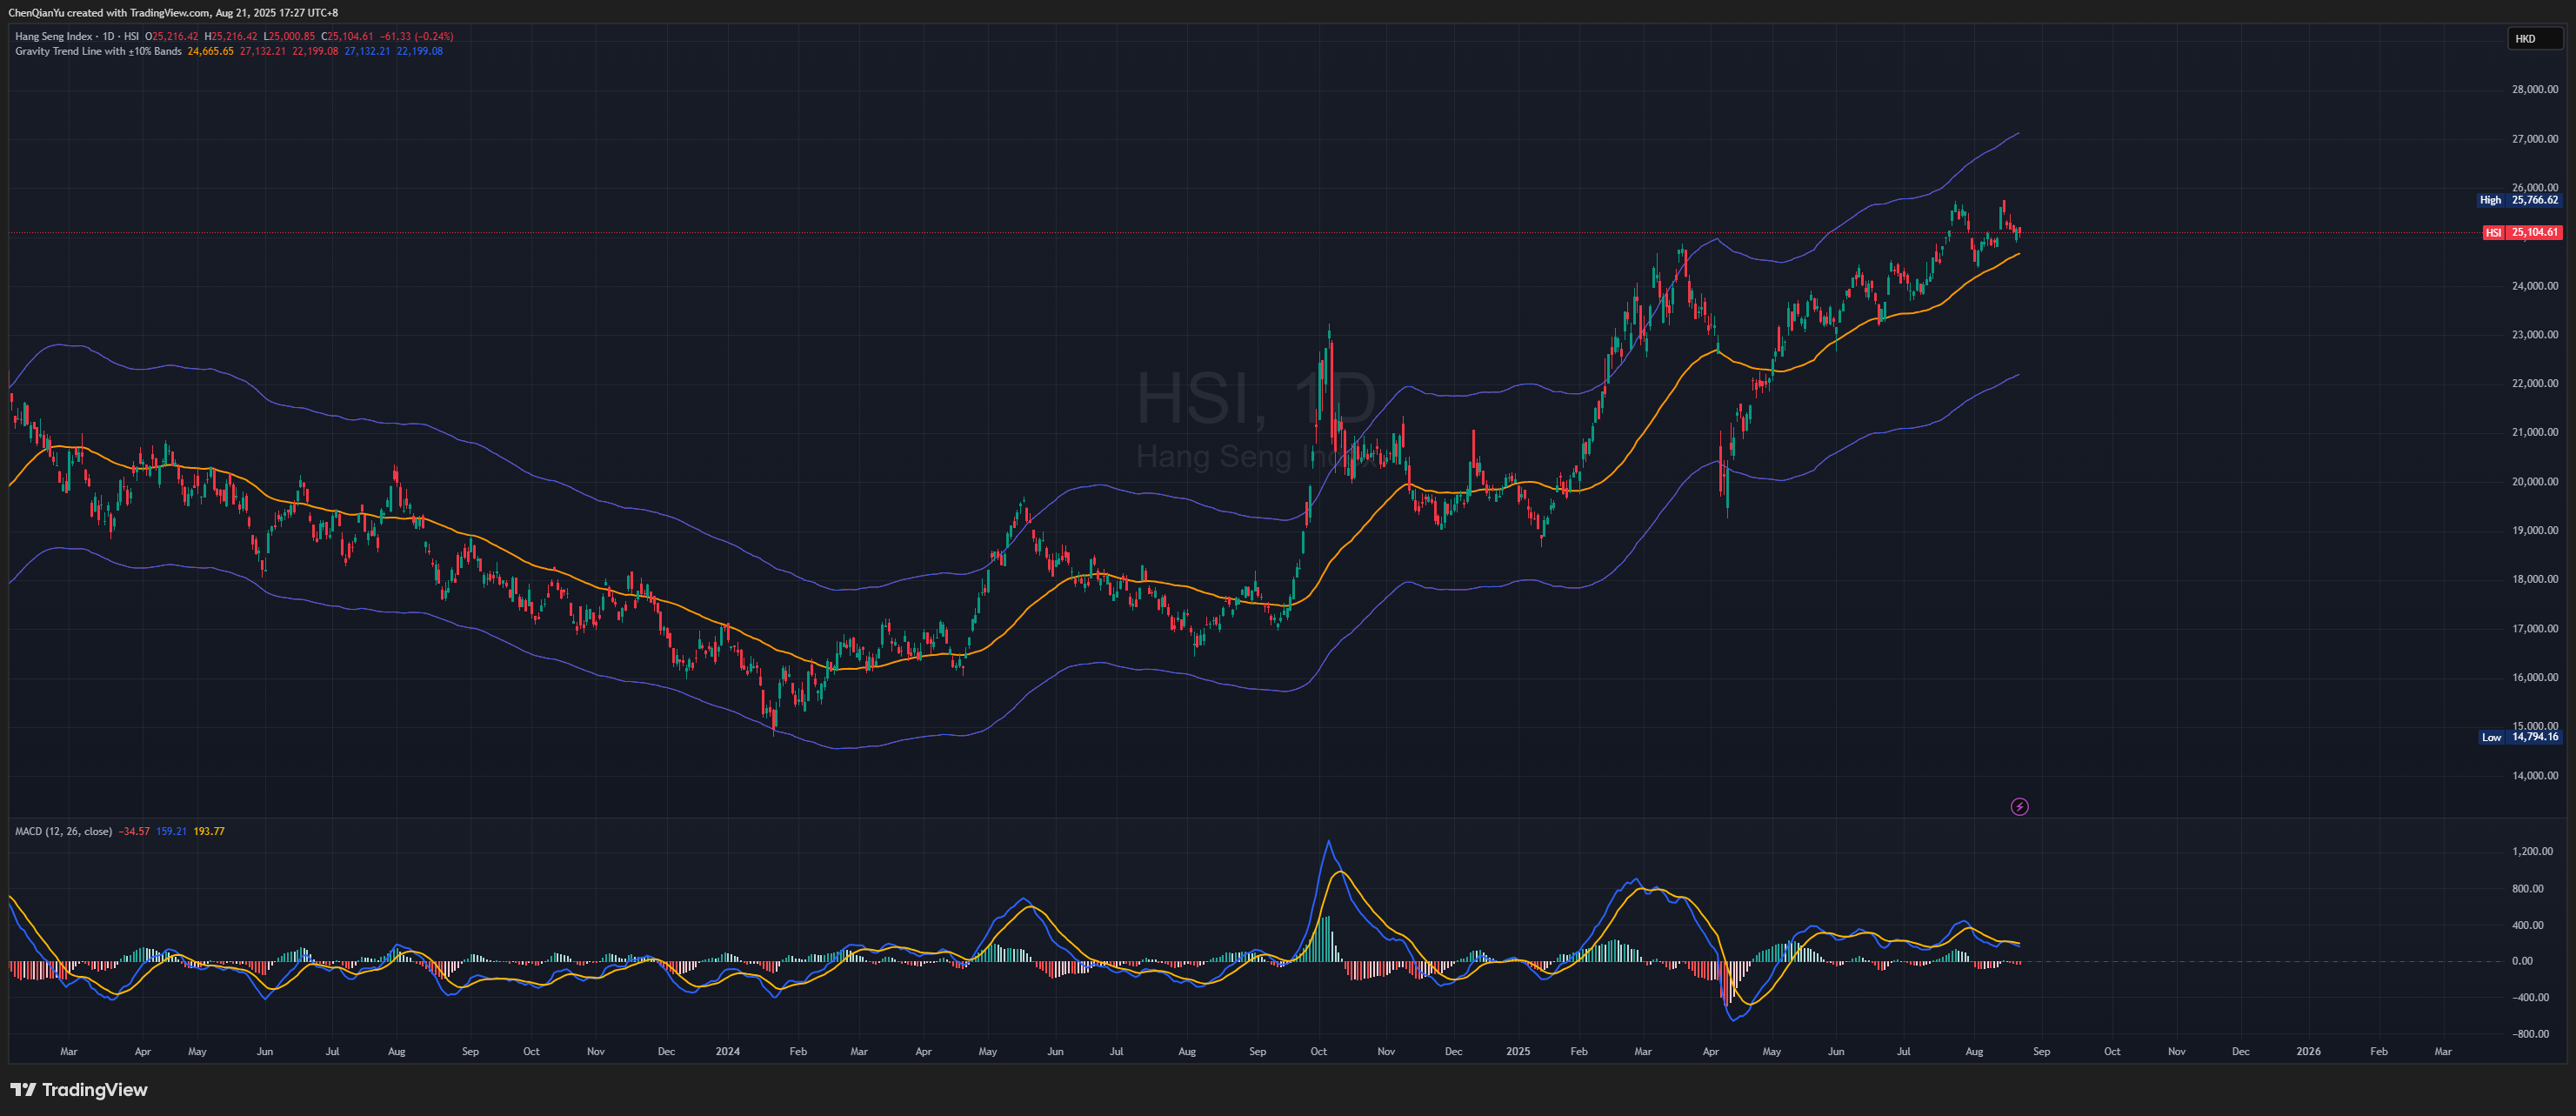The image size is (2576, 1116).
Task: Click the orange trend line value 24,665.65
Action: 211,51
